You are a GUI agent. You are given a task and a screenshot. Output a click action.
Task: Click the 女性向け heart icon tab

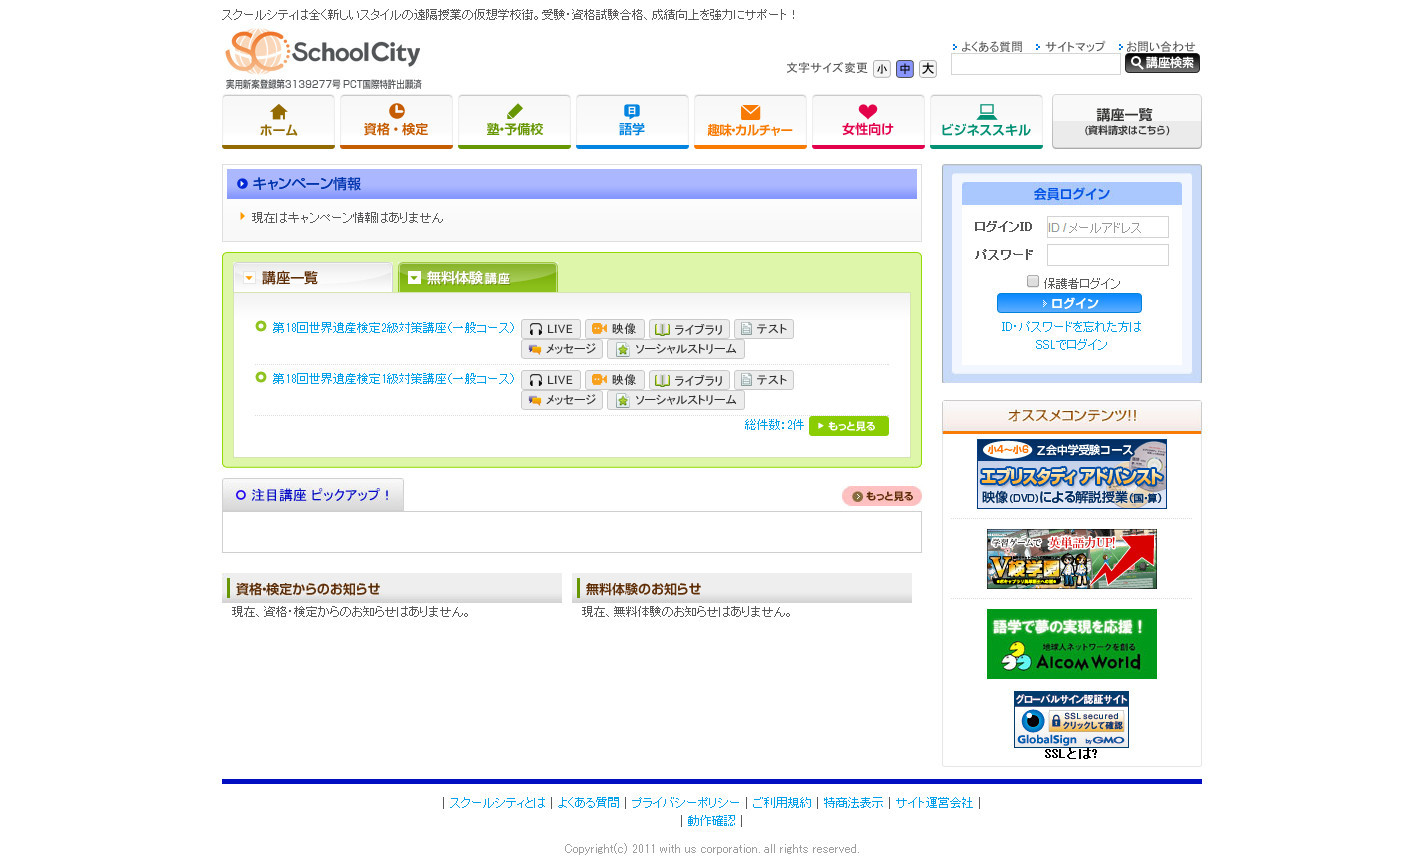tap(868, 121)
